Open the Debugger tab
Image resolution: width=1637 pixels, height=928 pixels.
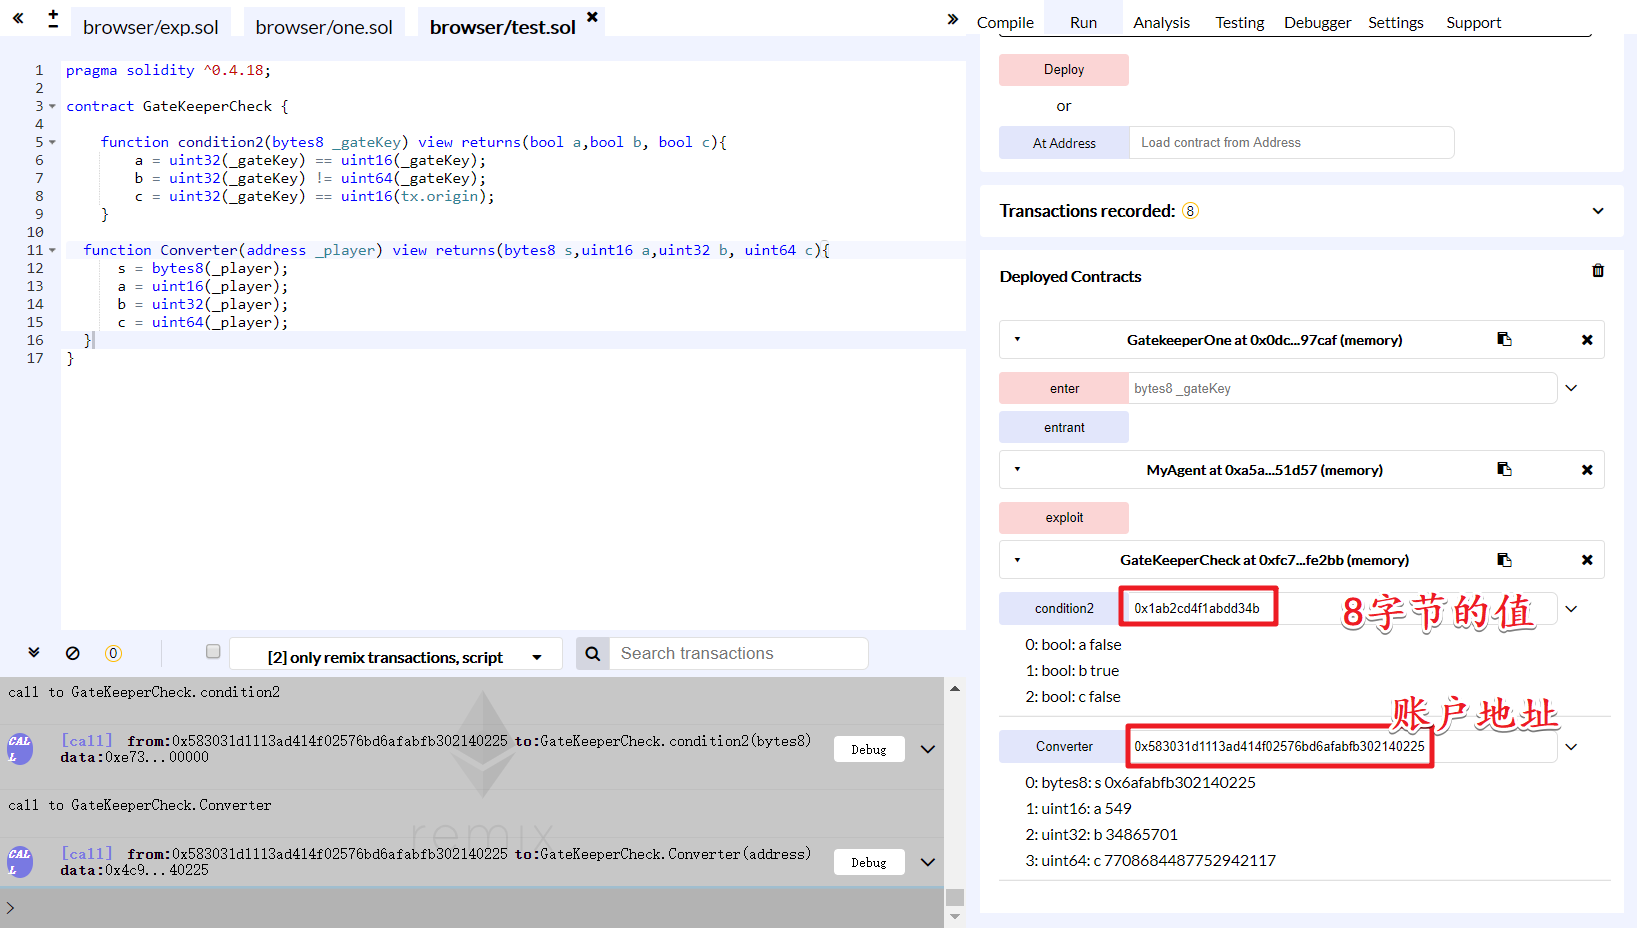[x=1317, y=22]
